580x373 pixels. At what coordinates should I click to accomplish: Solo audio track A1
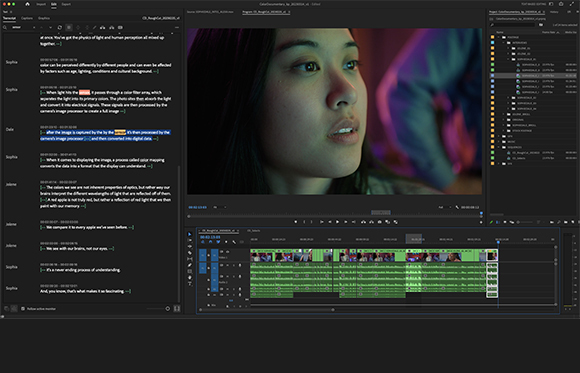coord(233,265)
